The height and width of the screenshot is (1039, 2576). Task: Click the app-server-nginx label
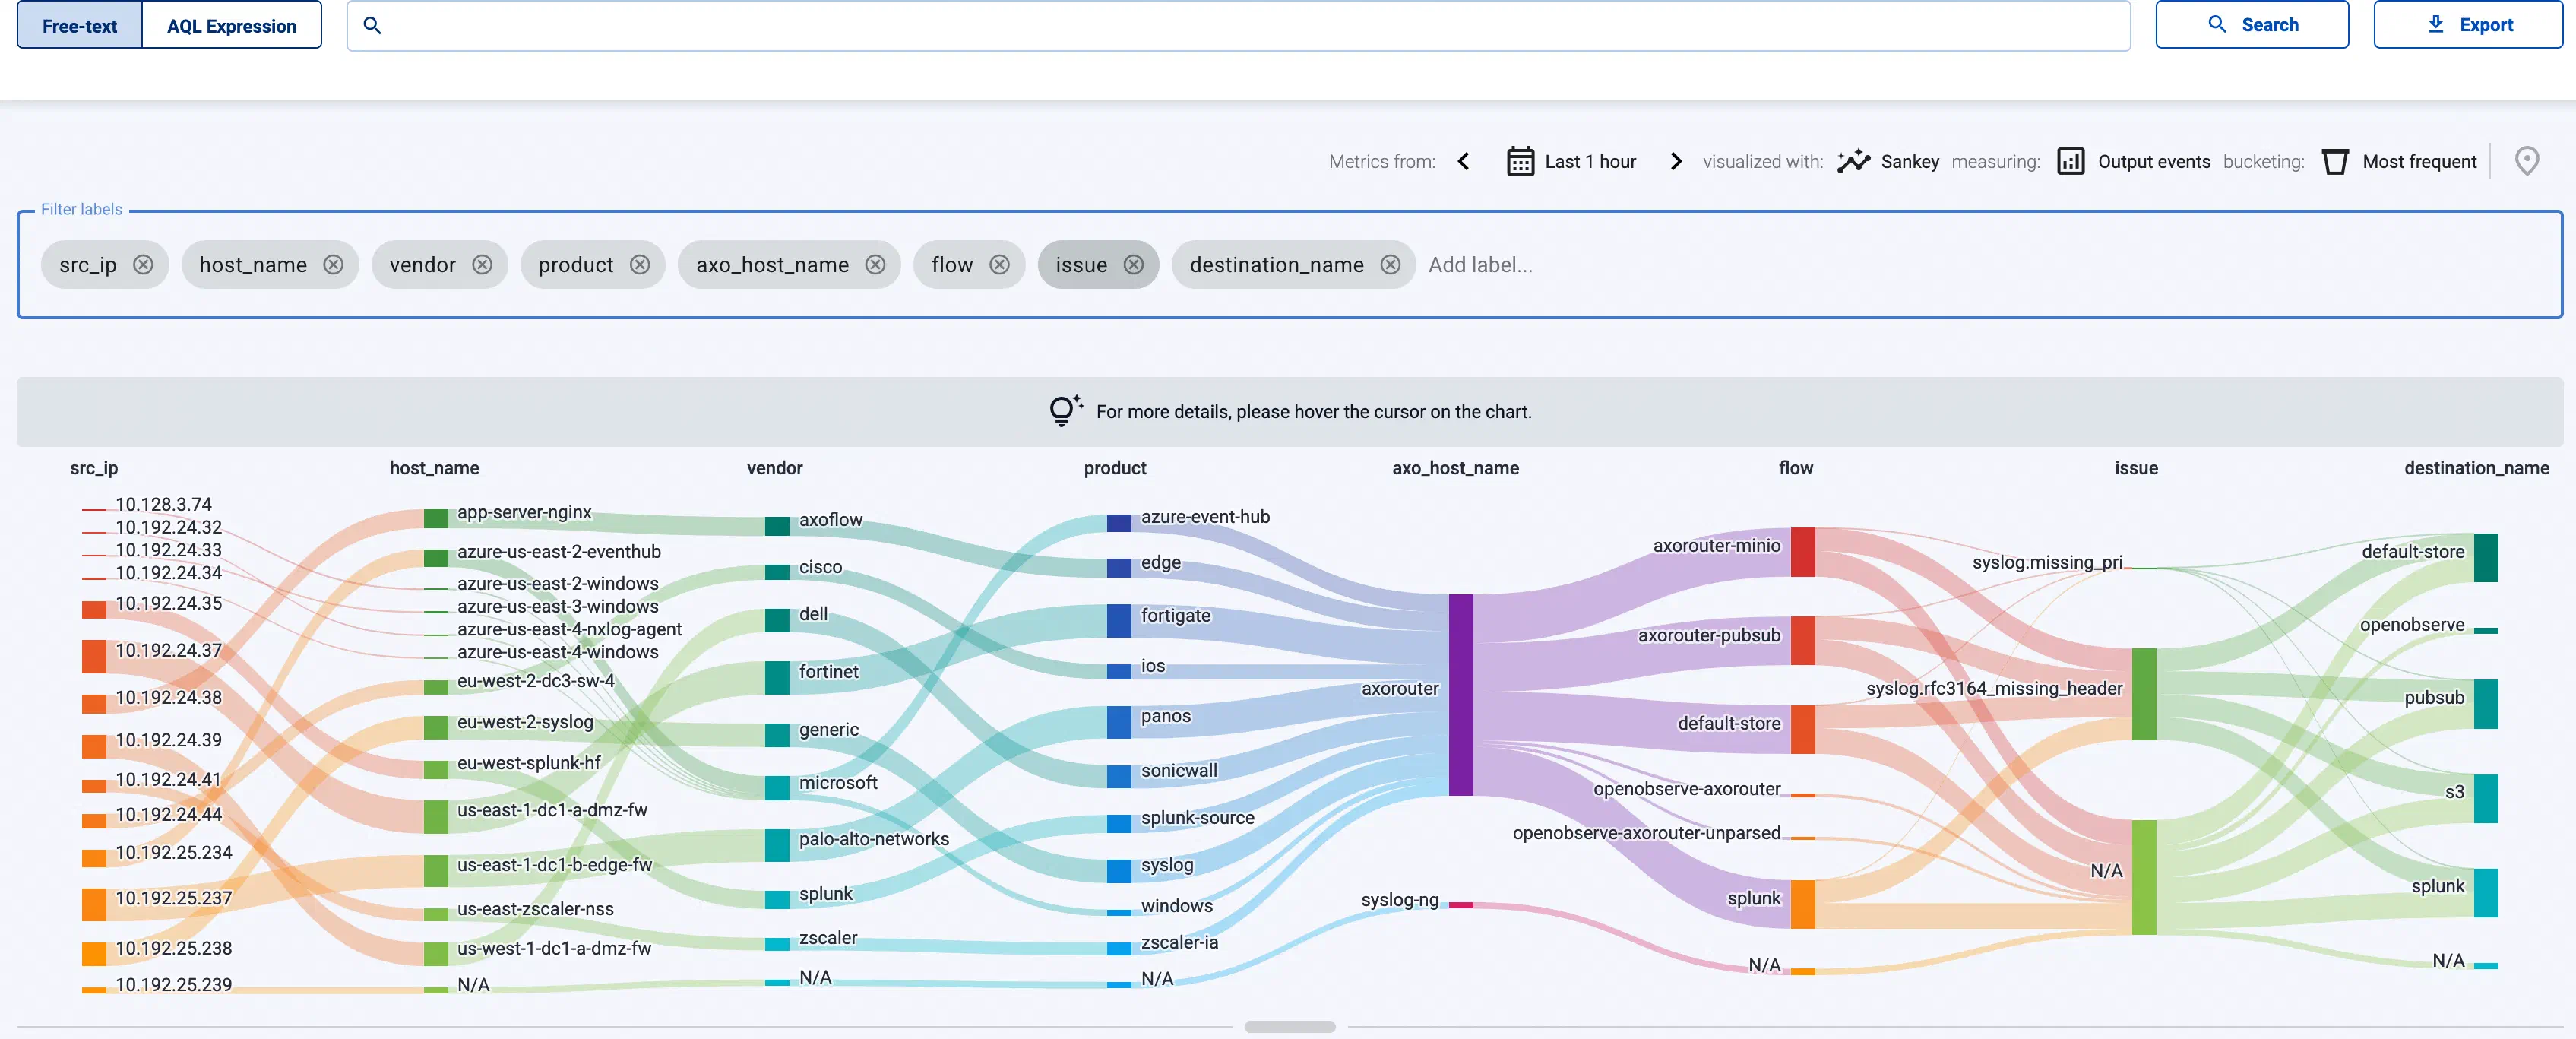pos(524,512)
